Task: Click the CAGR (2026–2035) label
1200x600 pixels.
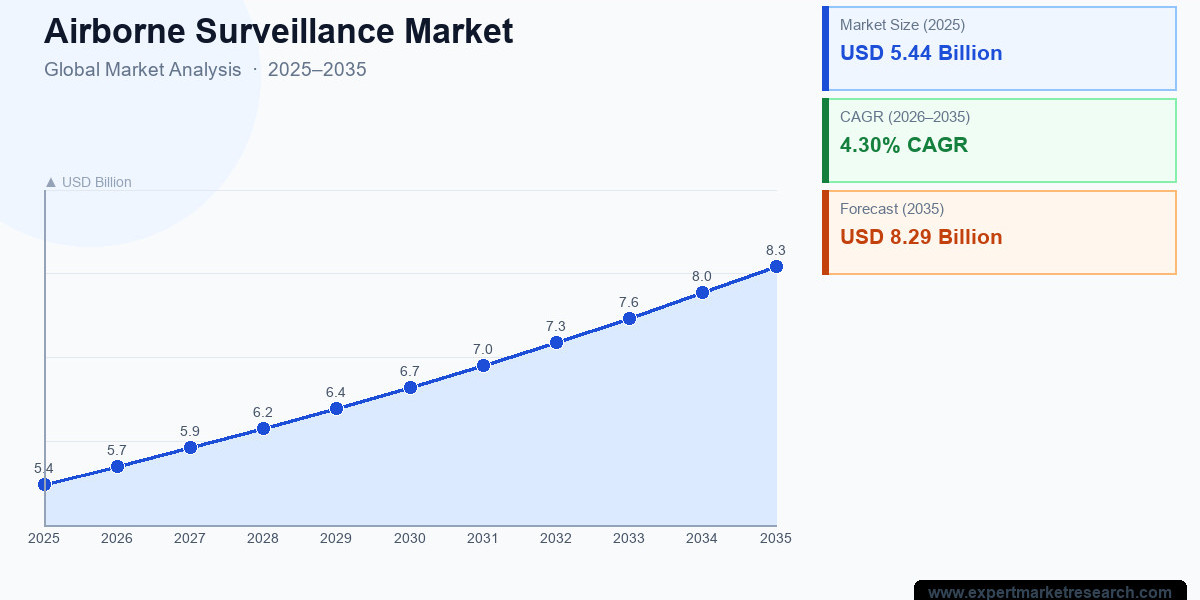Action: 905,117
